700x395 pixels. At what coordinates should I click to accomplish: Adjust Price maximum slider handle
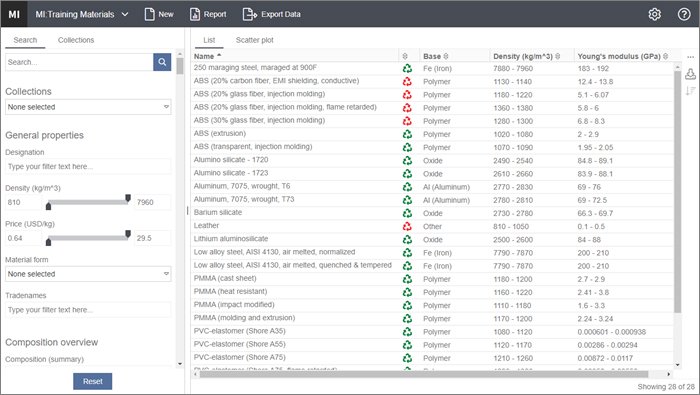pos(128,234)
